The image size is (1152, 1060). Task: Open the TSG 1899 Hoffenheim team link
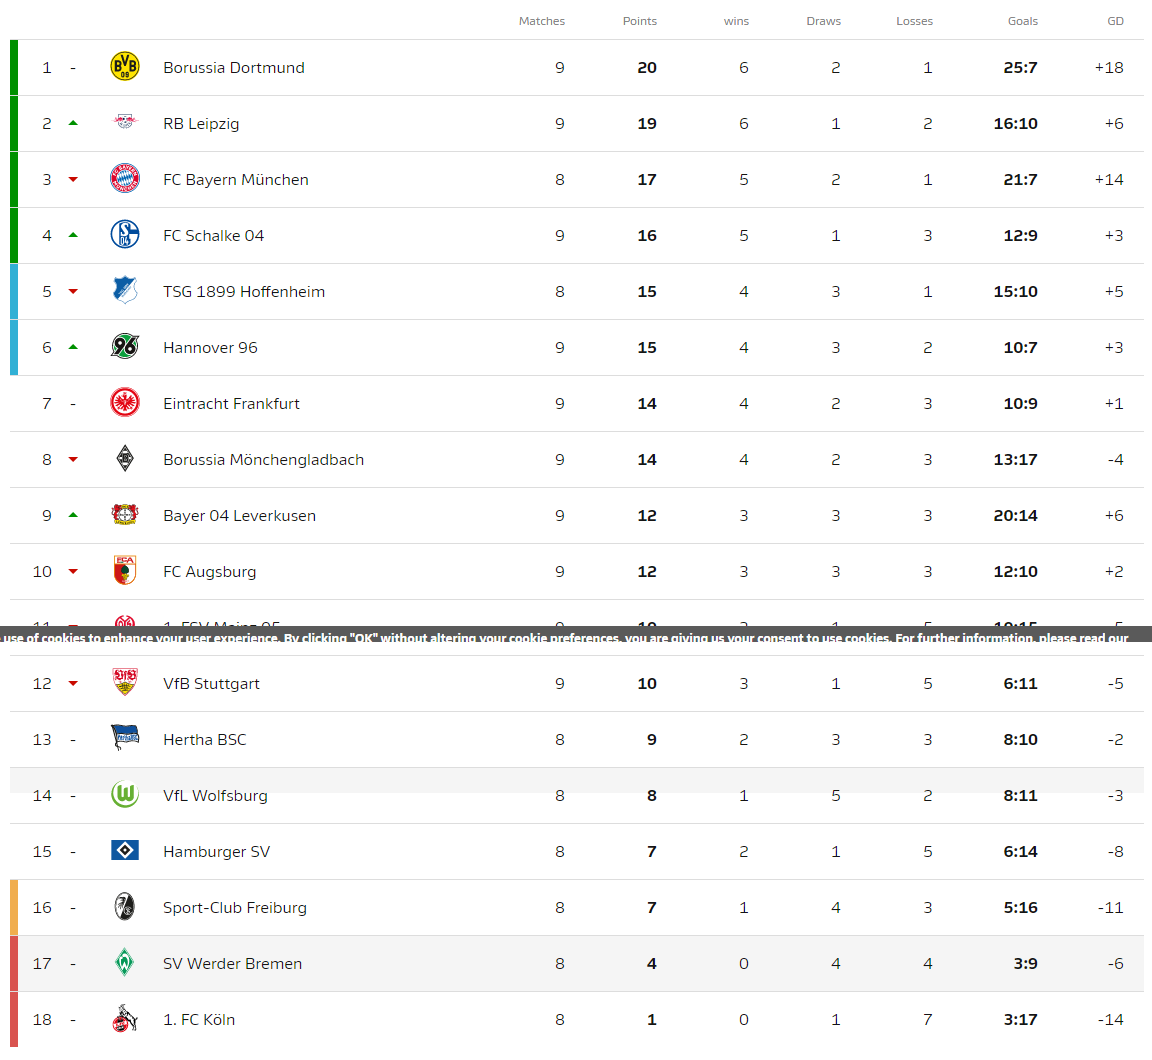pyautogui.click(x=244, y=292)
